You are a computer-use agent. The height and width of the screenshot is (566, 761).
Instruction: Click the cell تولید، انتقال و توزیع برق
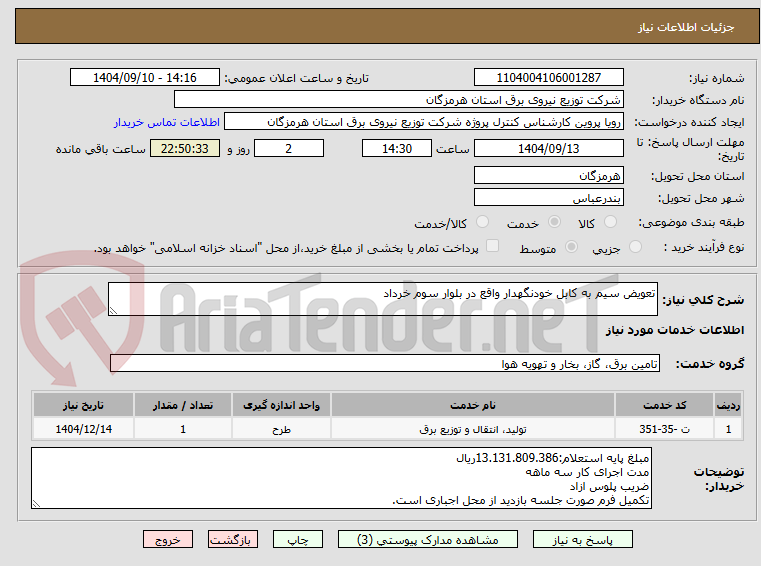(473, 429)
